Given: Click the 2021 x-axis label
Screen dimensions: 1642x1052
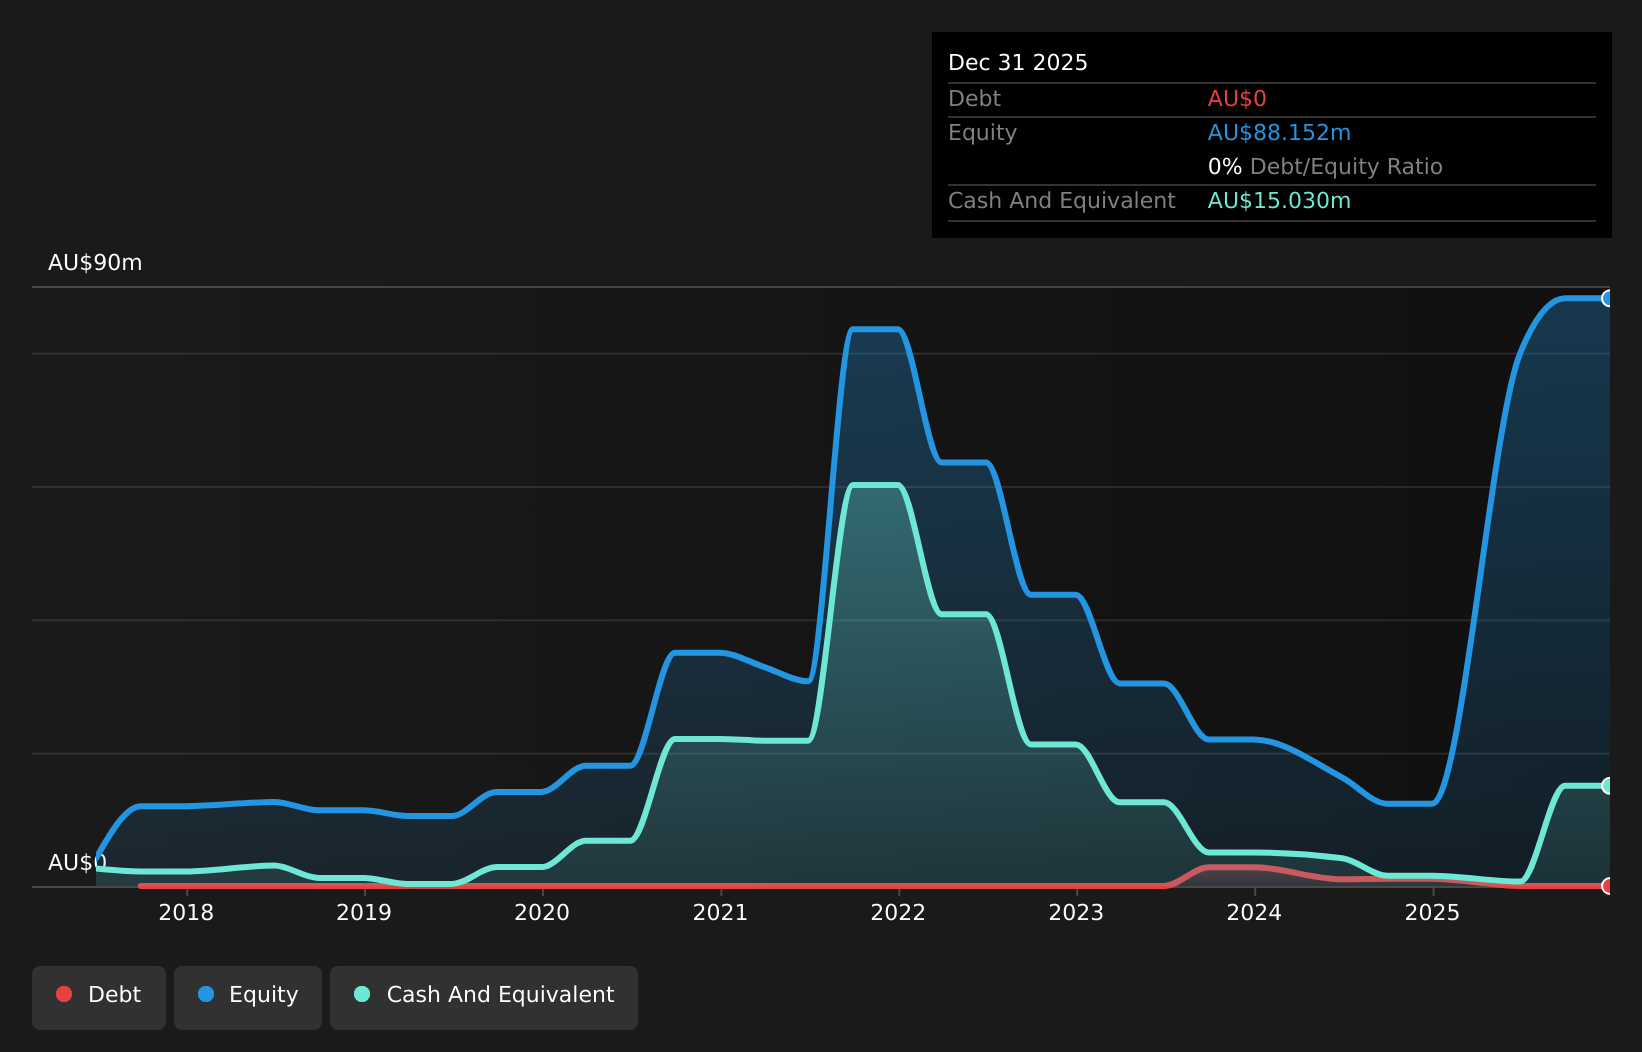Looking at the screenshot, I should click(720, 913).
